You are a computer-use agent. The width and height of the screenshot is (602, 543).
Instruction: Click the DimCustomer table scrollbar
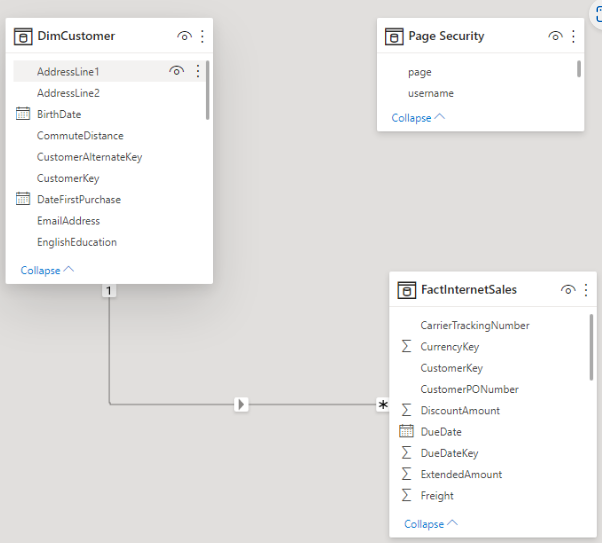pyautogui.click(x=208, y=90)
